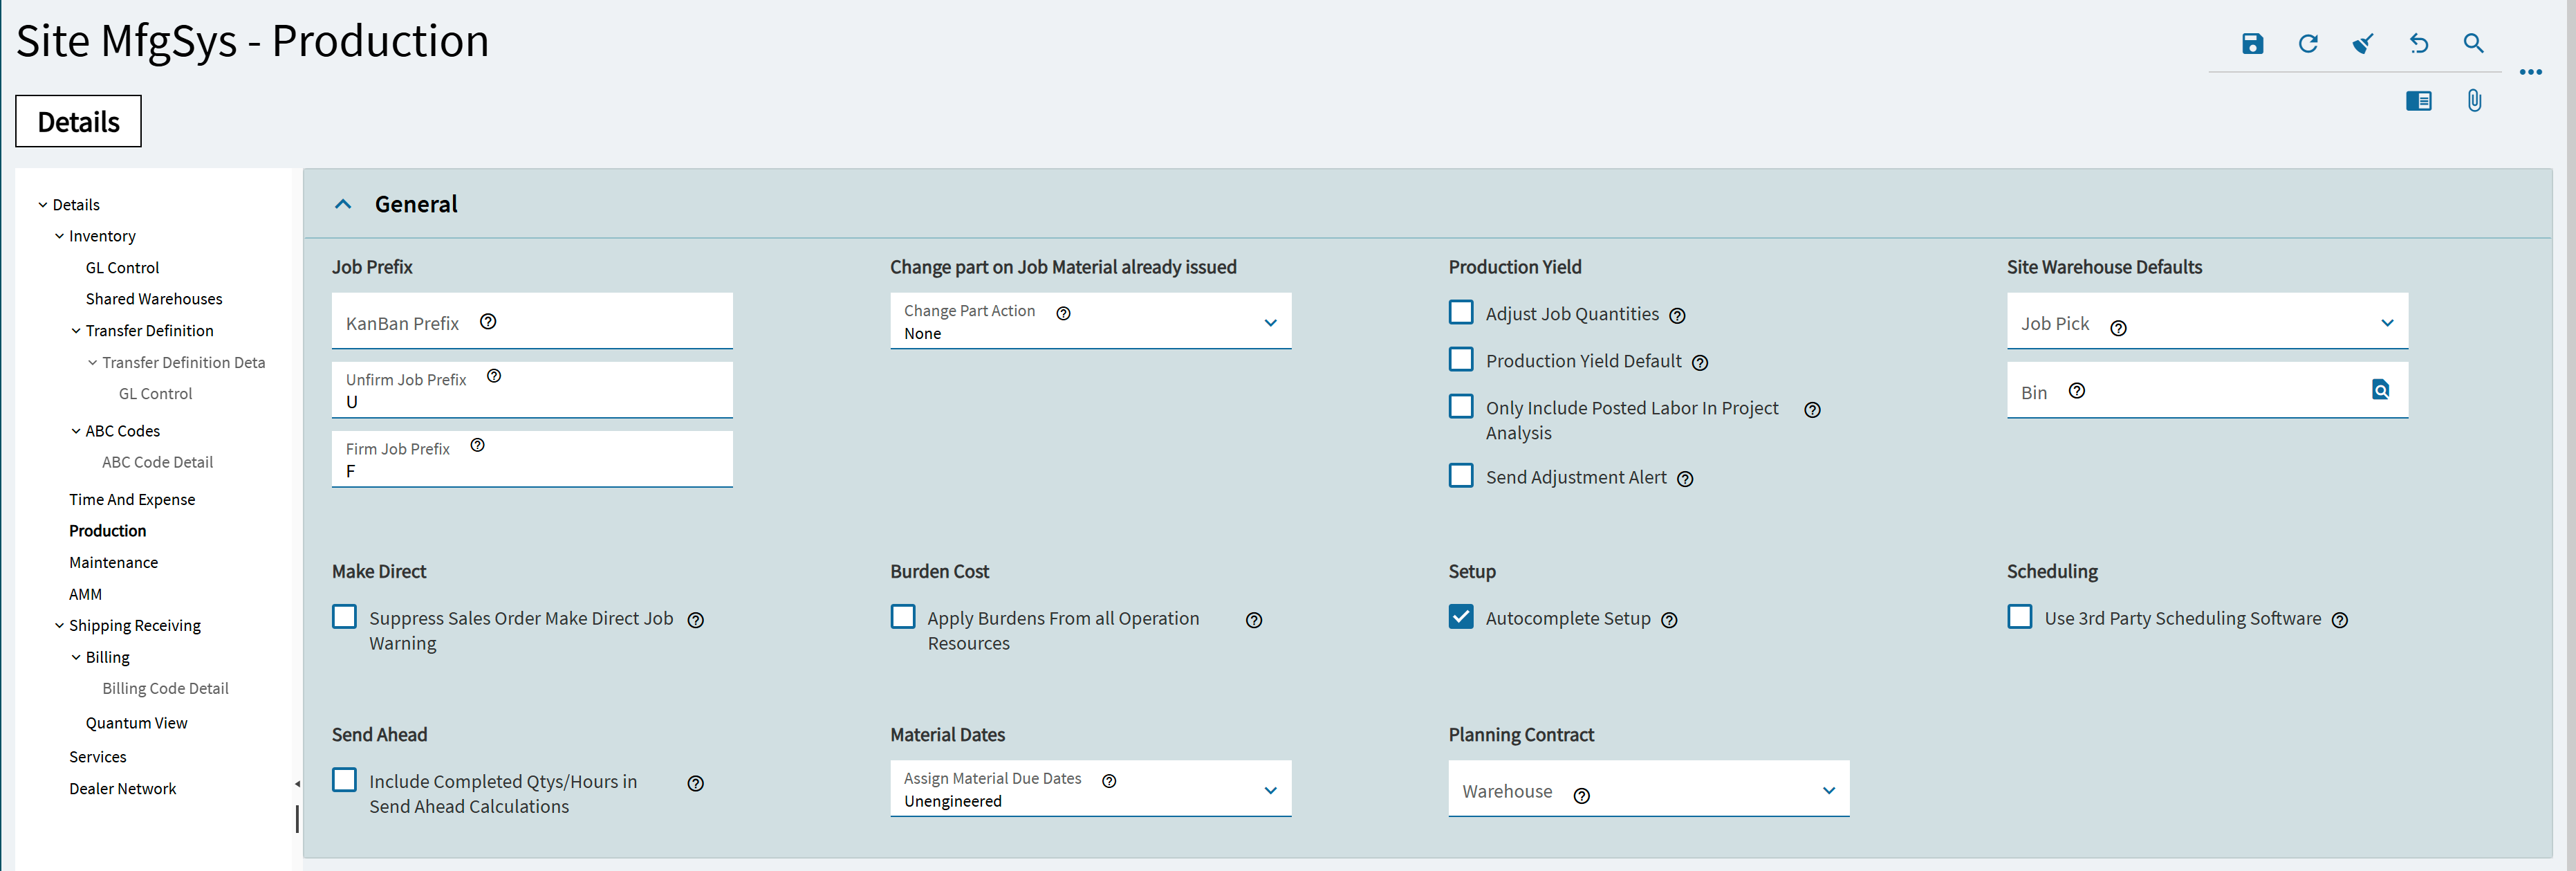The width and height of the screenshot is (2576, 871).
Task: Click the Bin field search icon
Action: click(2380, 390)
